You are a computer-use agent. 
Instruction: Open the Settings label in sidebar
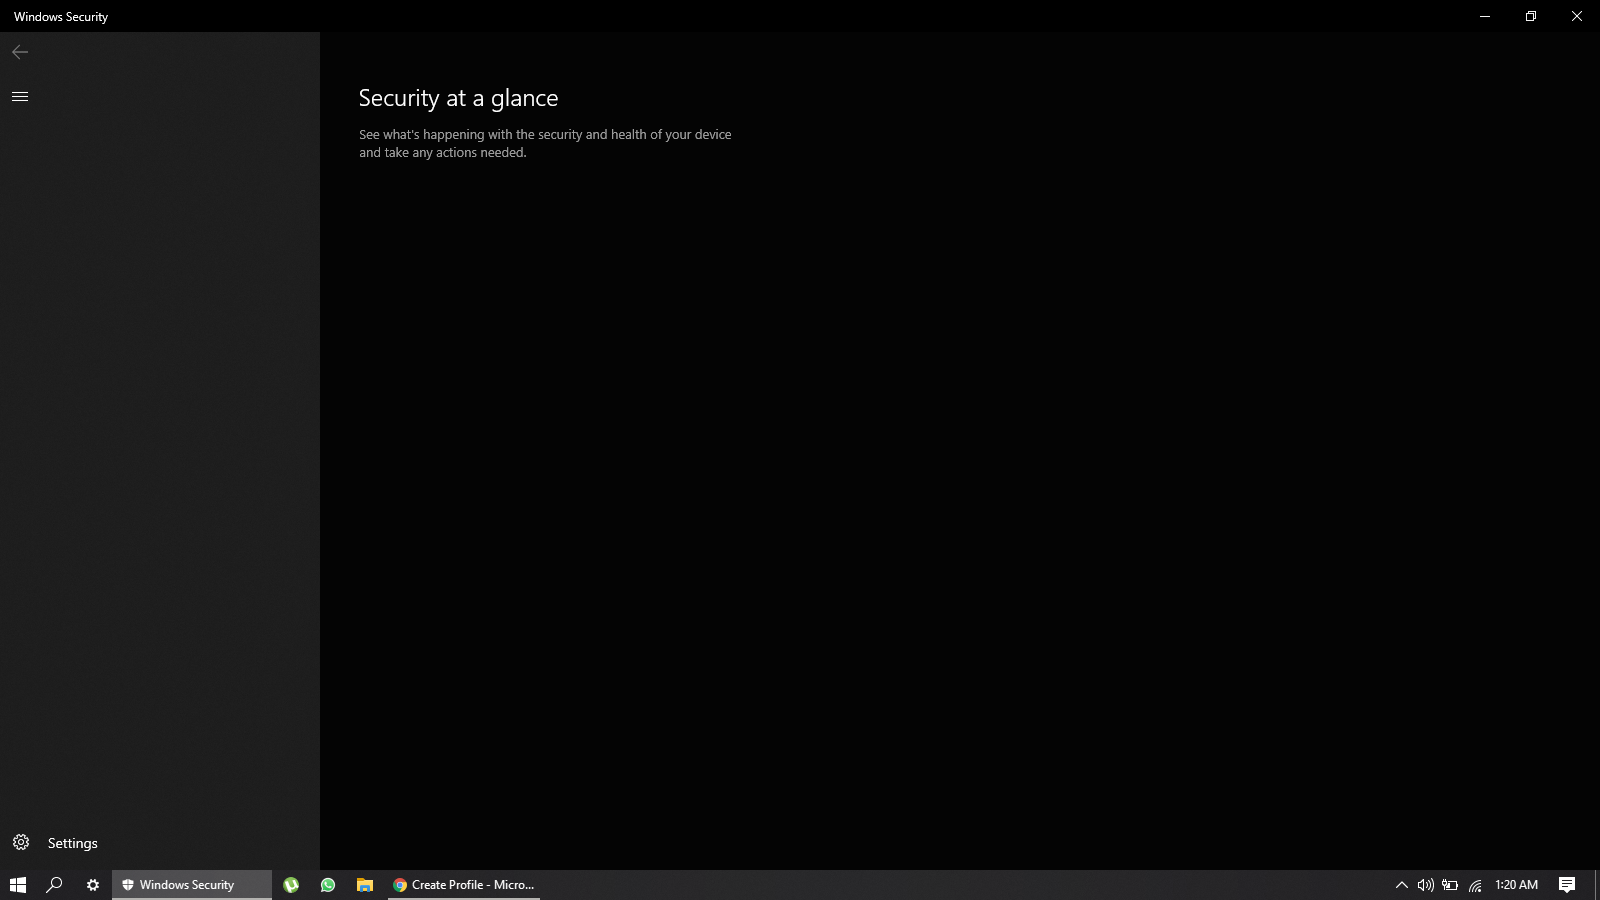(73, 843)
